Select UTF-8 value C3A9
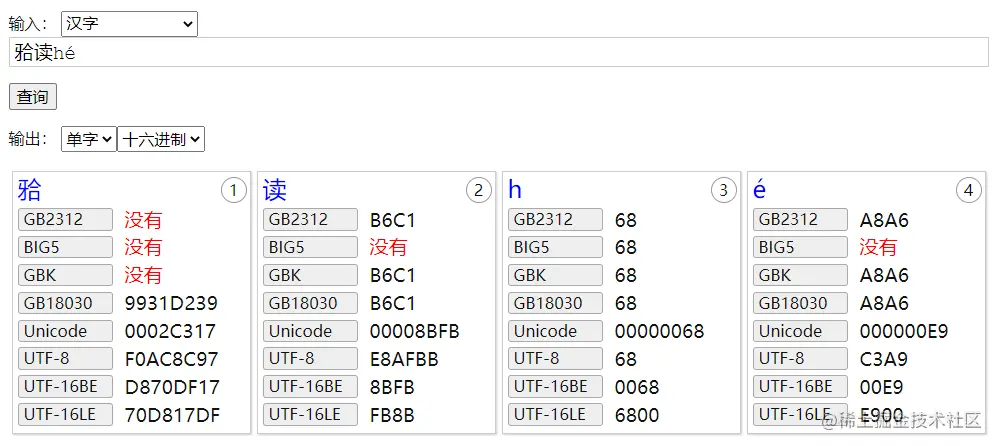This screenshot has width=997, height=446. 884,359
